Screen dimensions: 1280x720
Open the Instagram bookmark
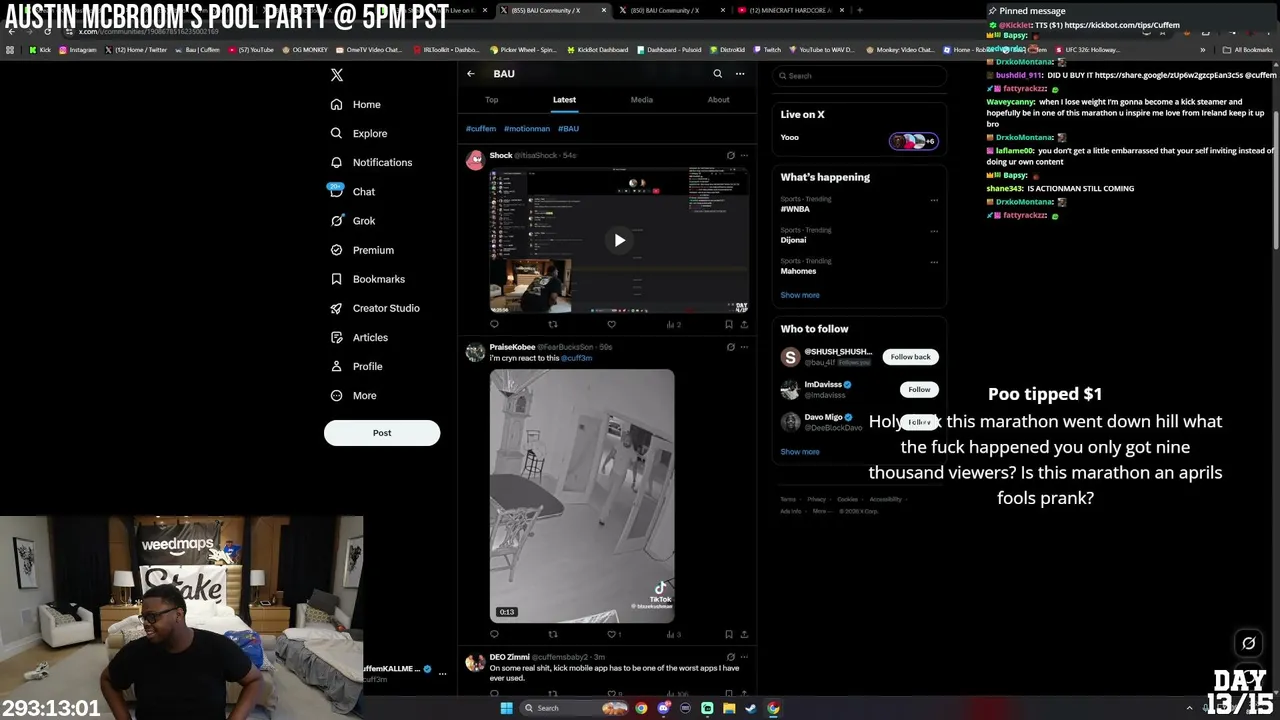tap(78, 49)
